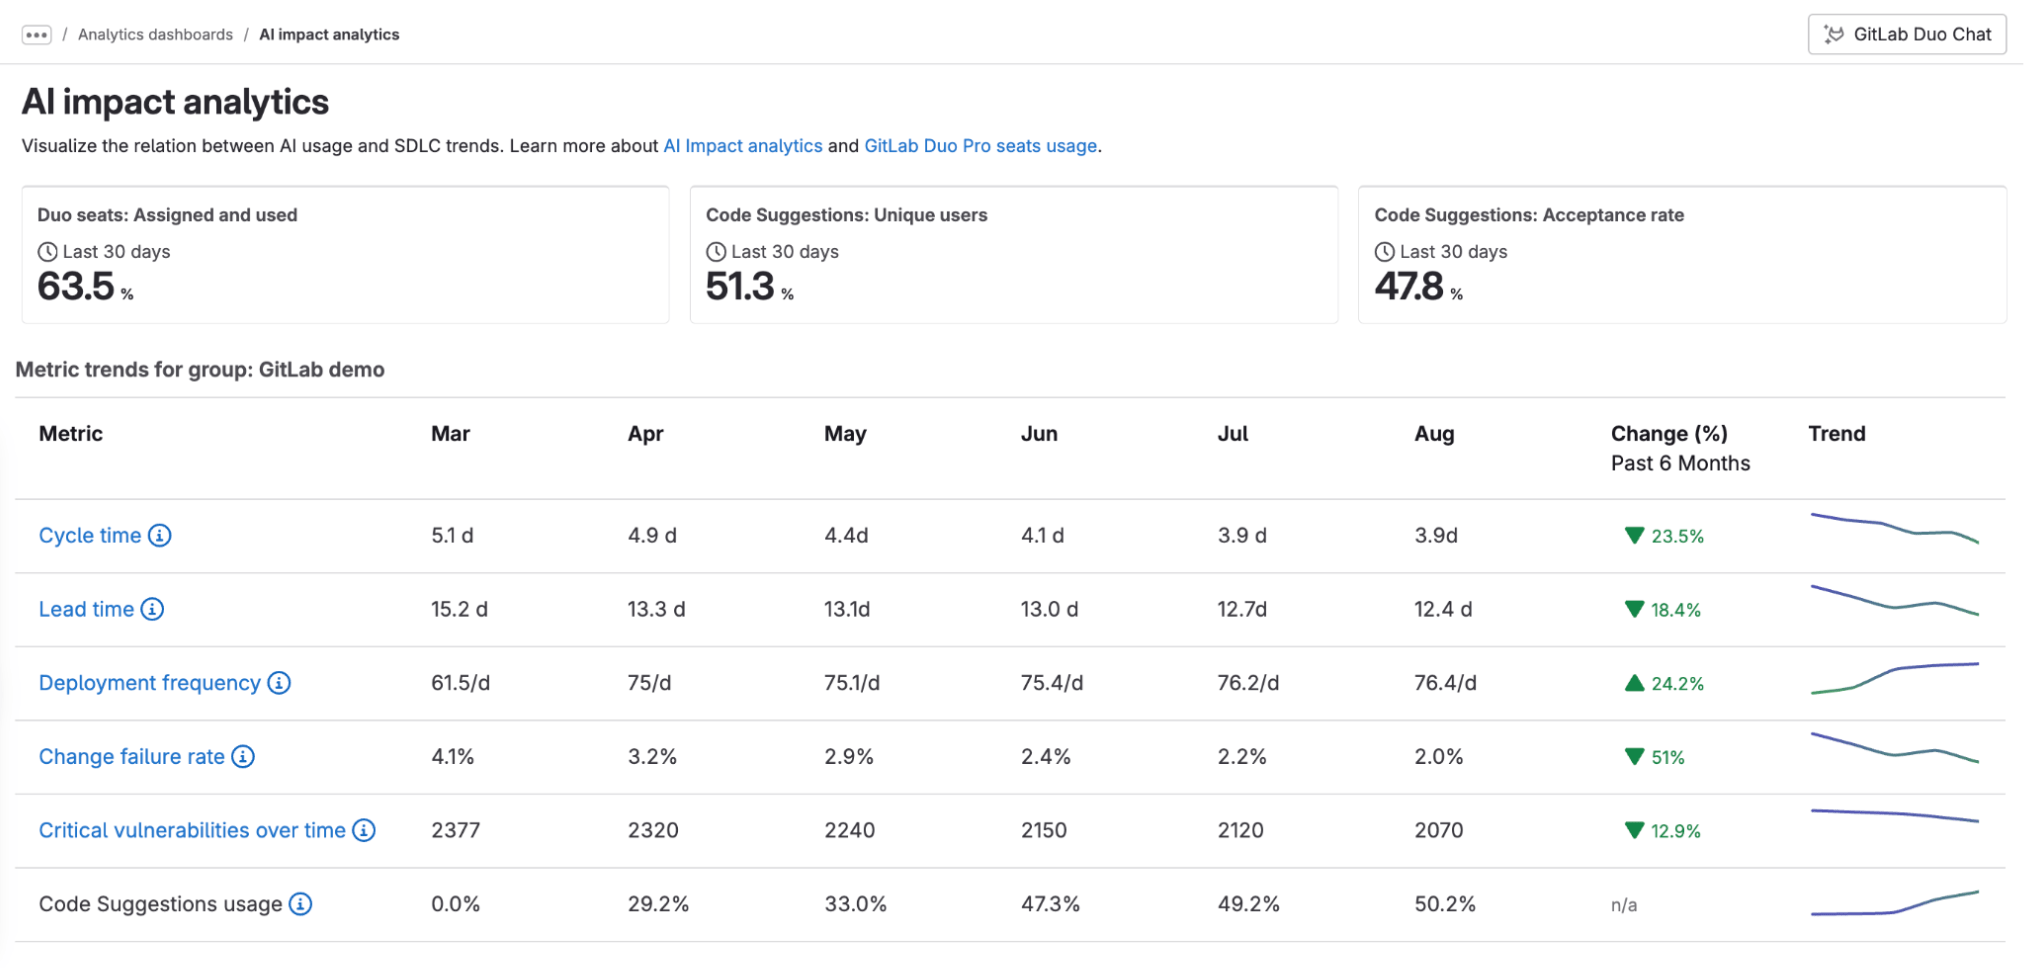
Task: Click the clock icon in Duo seats card
Action: coord(47,251)
